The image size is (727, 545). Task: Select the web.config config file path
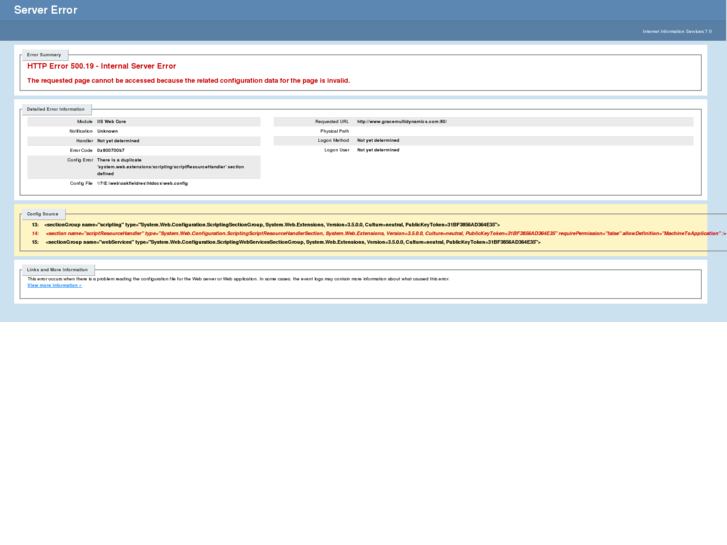(142, 184)
